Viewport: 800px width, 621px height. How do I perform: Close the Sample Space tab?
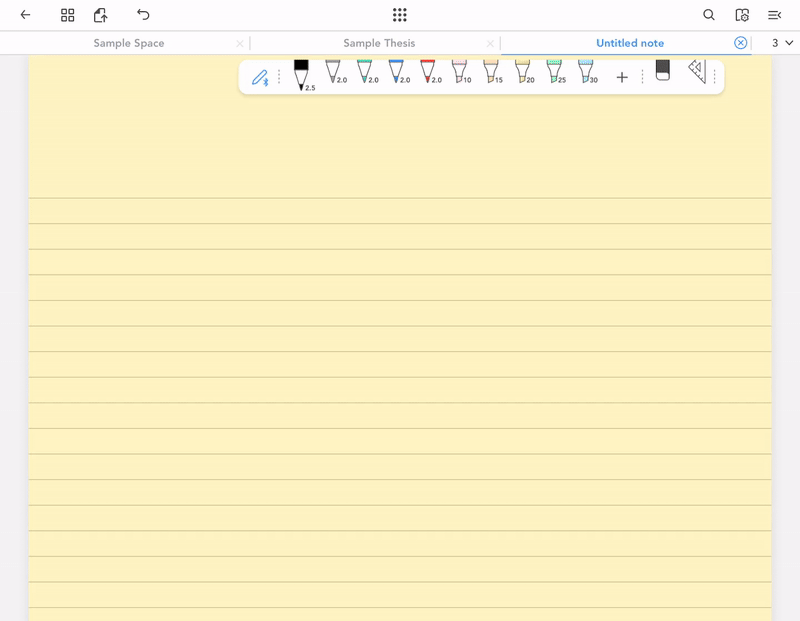pyautogui.click(x=240, y=44)
